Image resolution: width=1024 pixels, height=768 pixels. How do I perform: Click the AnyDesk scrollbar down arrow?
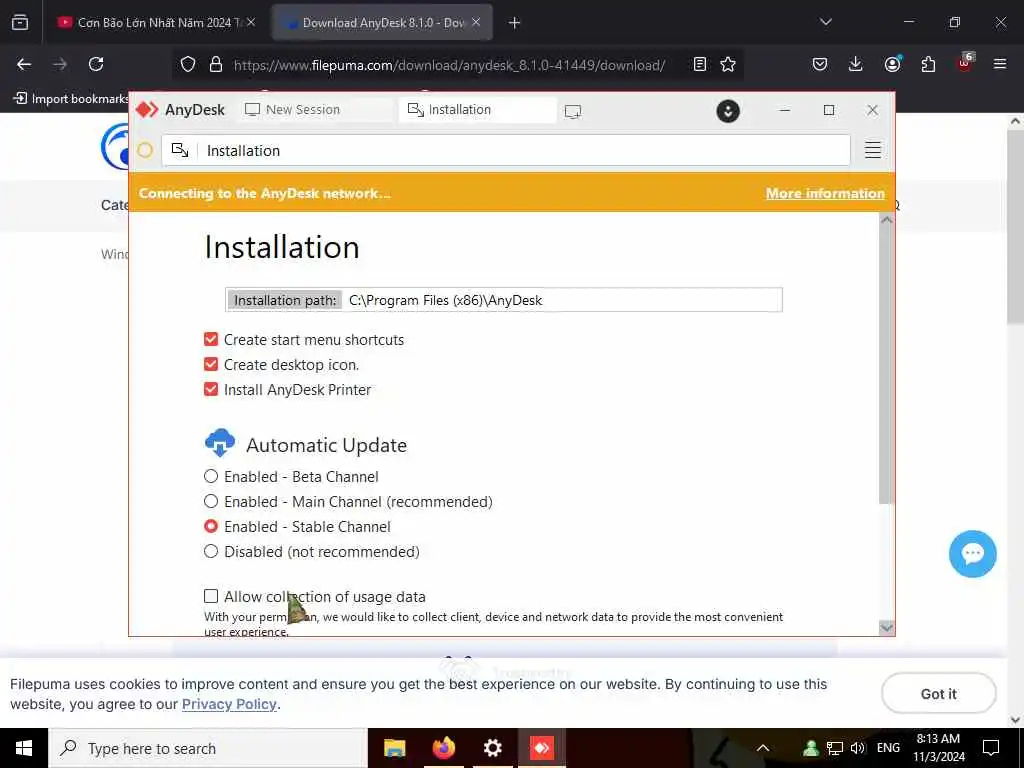886,627
